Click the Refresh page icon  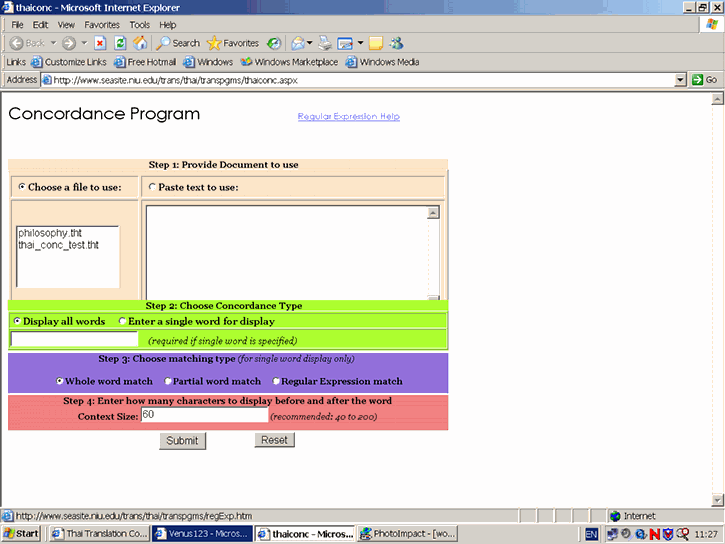click(x=120, y=43)
